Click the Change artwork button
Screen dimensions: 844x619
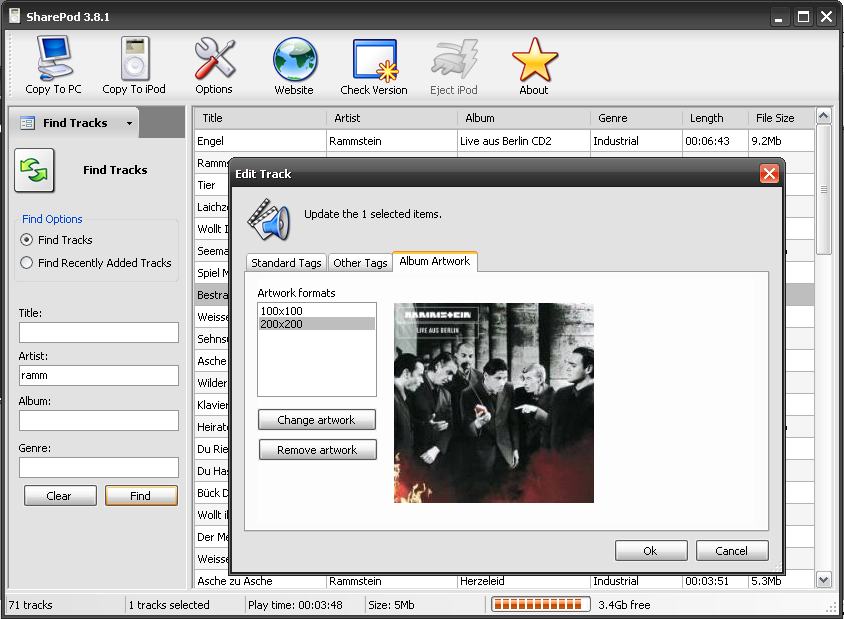(316, 420)
